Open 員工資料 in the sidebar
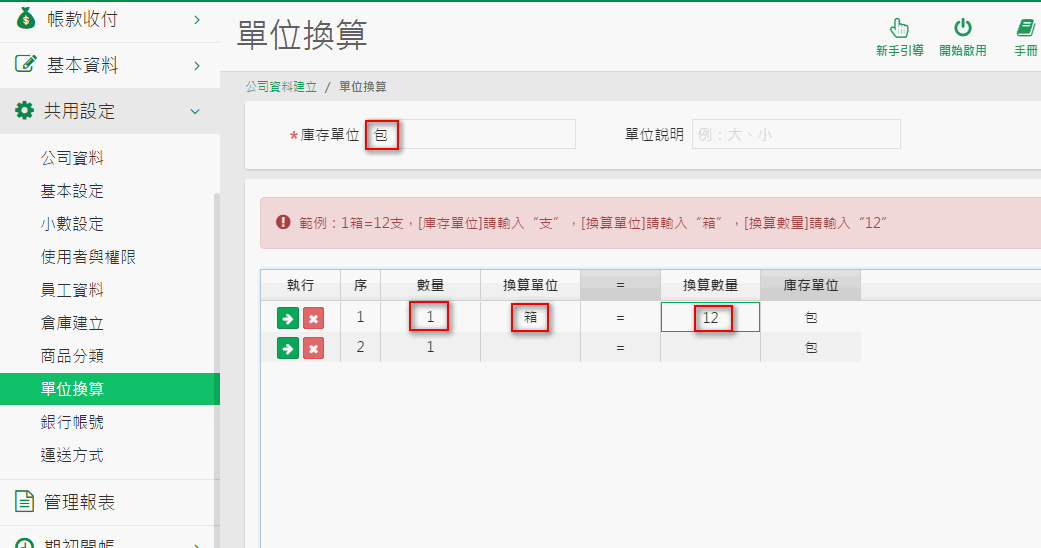The width and height of the screenshot is (1041, 548). (x=72, y=290)
